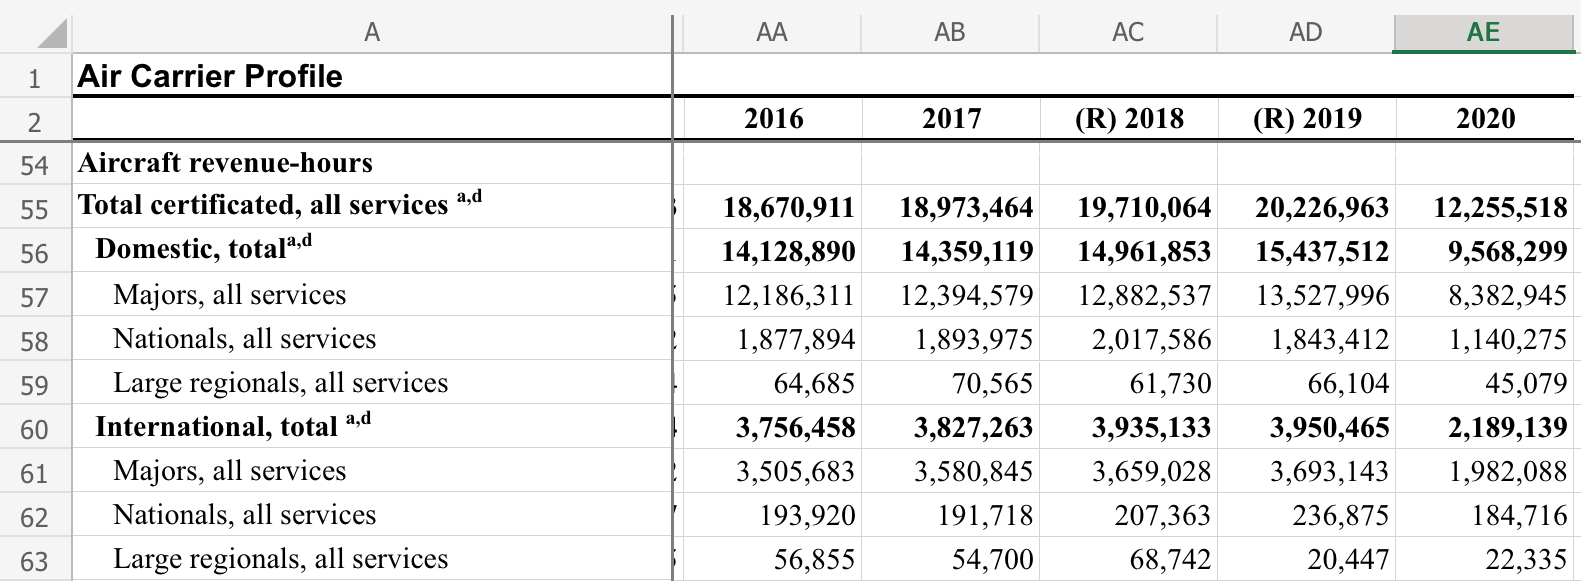
Task: Select 'Total certificated, all services' label
Action: (x=372, y=205)
